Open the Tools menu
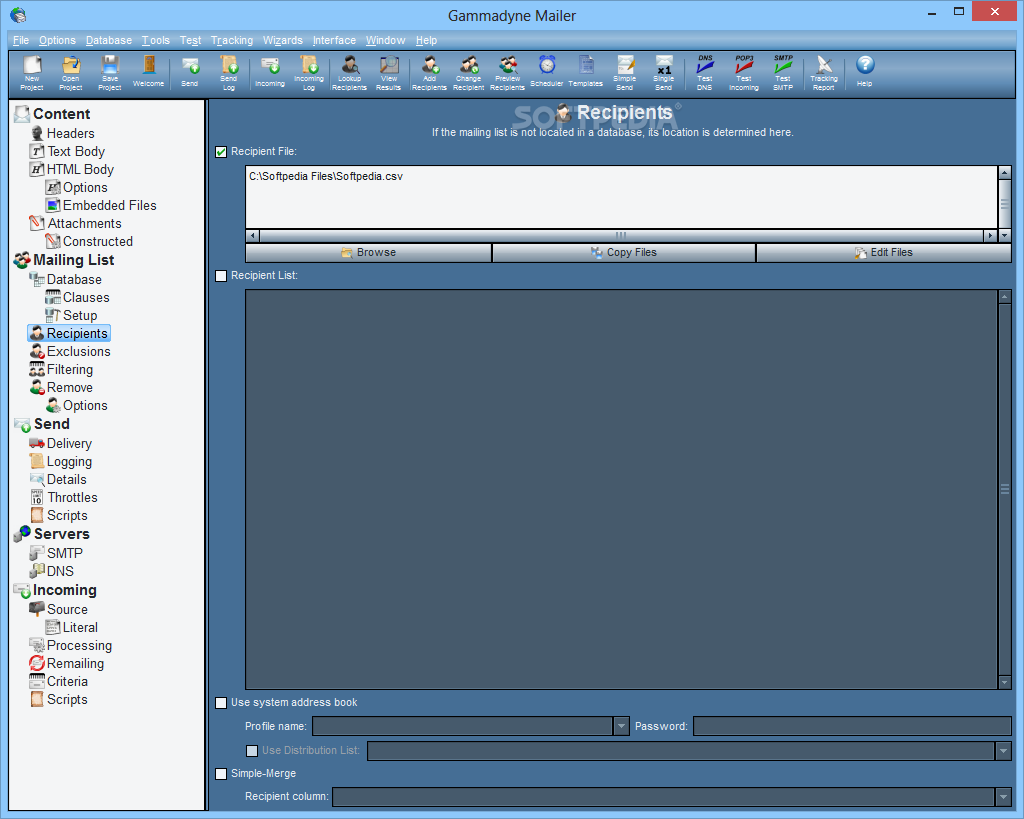Viewport: 1024px width, 819px height. tap(155, 40)
